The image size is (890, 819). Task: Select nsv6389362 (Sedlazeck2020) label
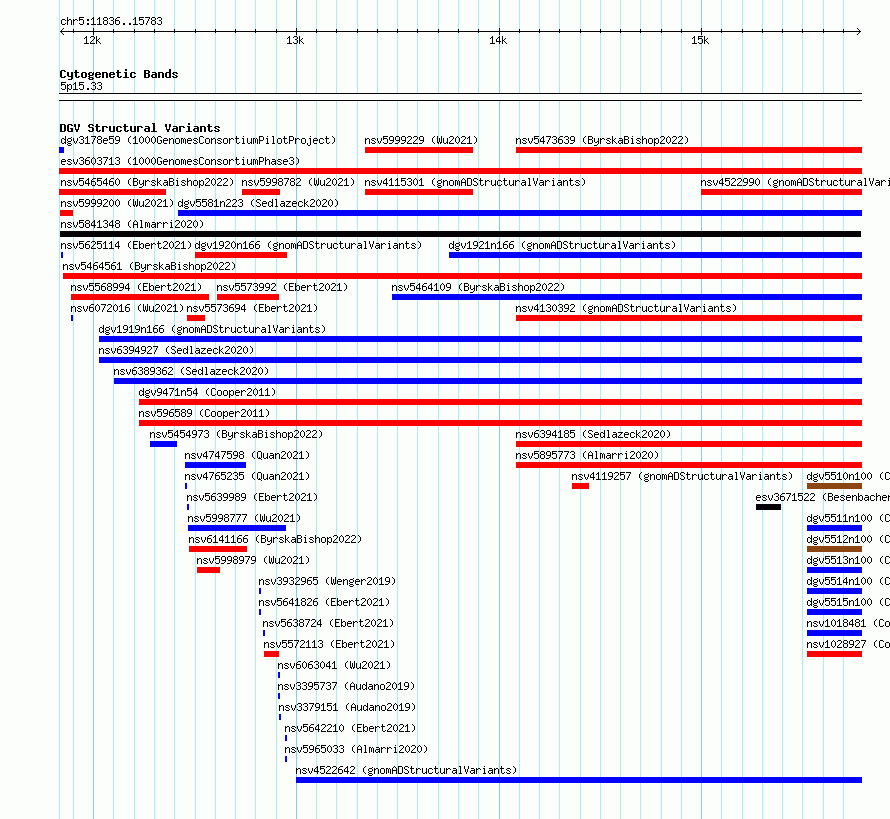pyautogui.click(x=191, y=371)
